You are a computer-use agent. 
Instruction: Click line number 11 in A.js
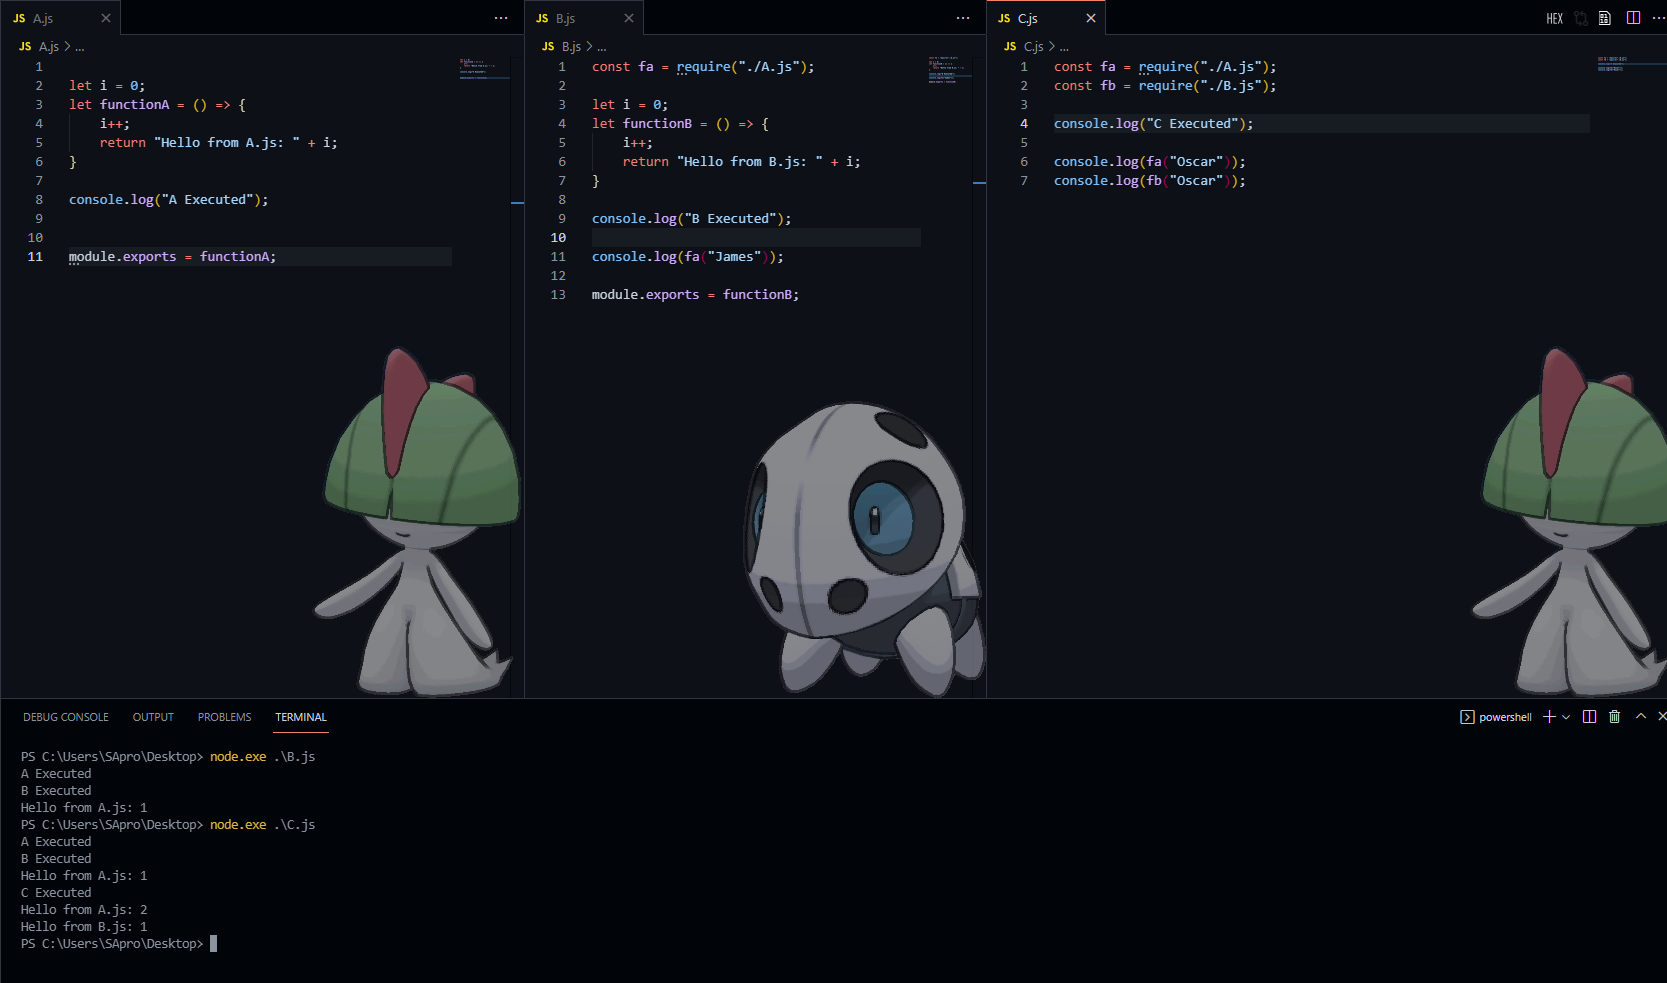coord(35,257)
